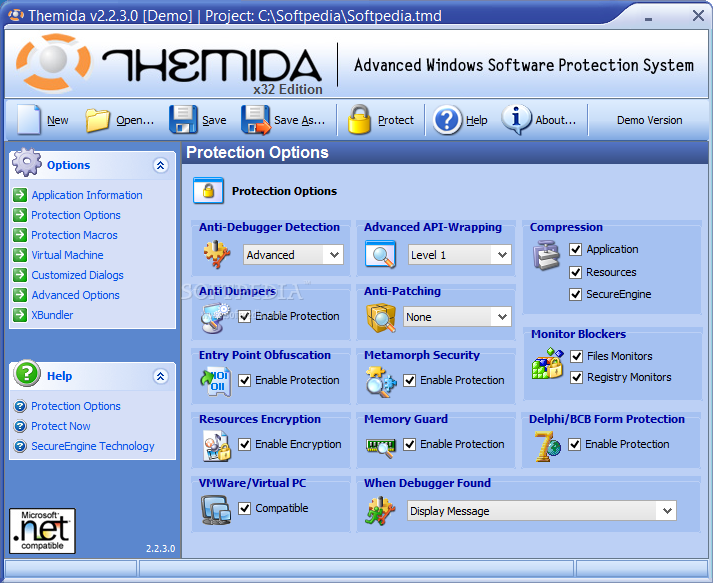713x583 pixels.
Task: Open Anti-Patching None dropdown
Action: coord(457,317)
